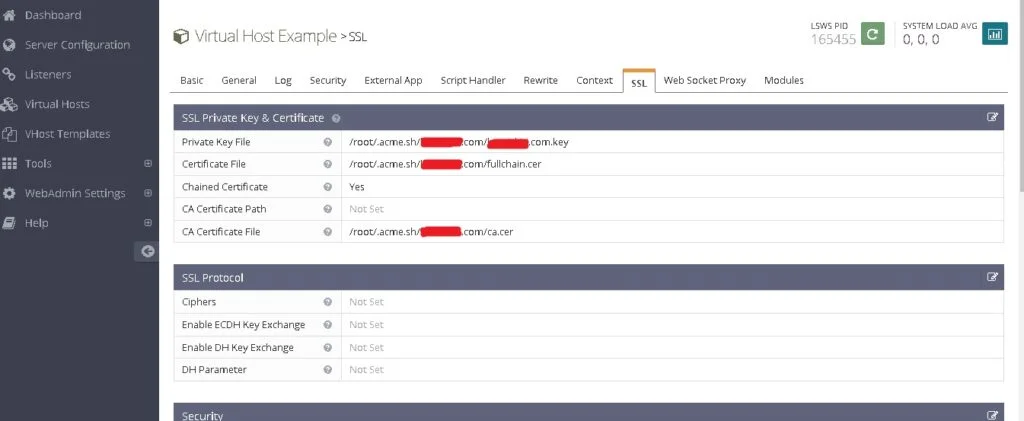Click the page vertical scrollbar

point(1021,98)
